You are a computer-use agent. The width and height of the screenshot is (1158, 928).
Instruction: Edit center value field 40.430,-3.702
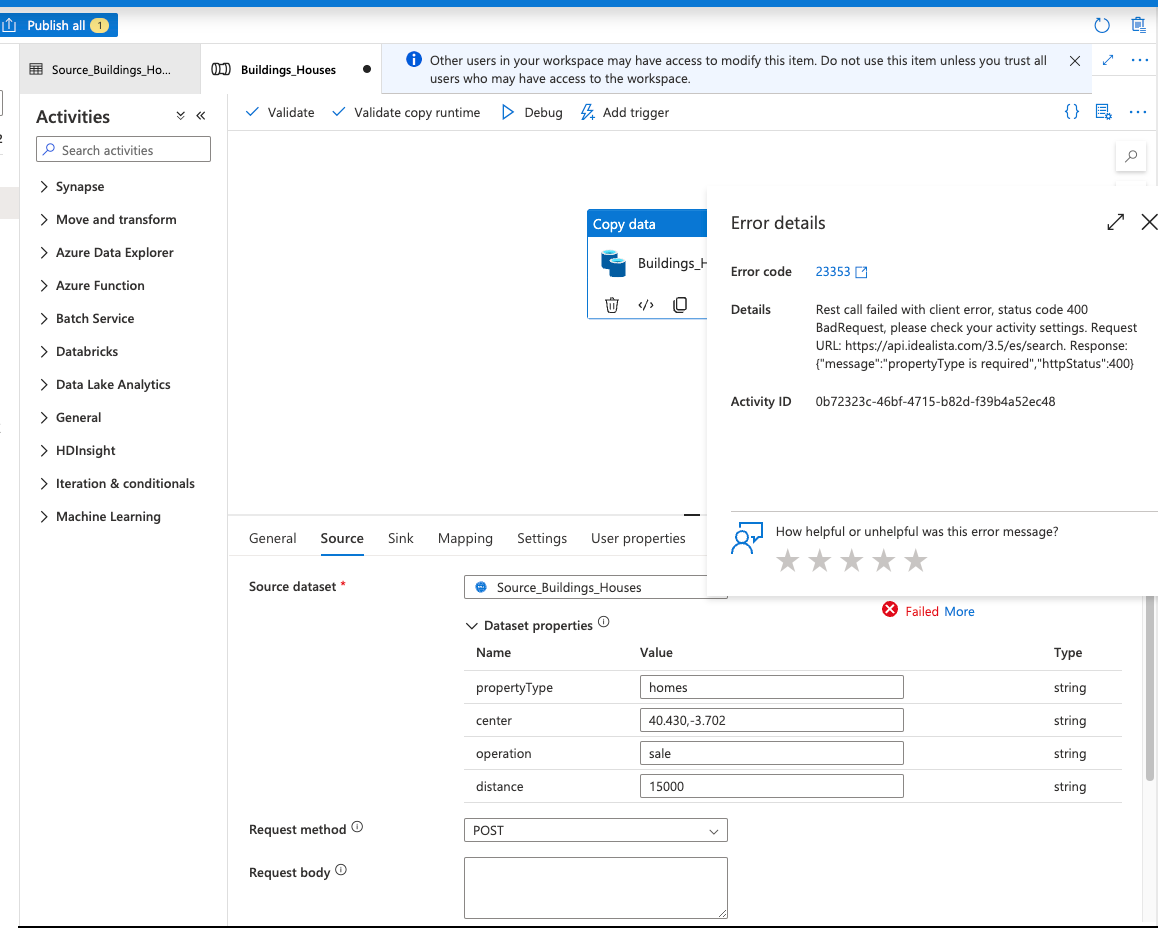click(x=771, y=721)
